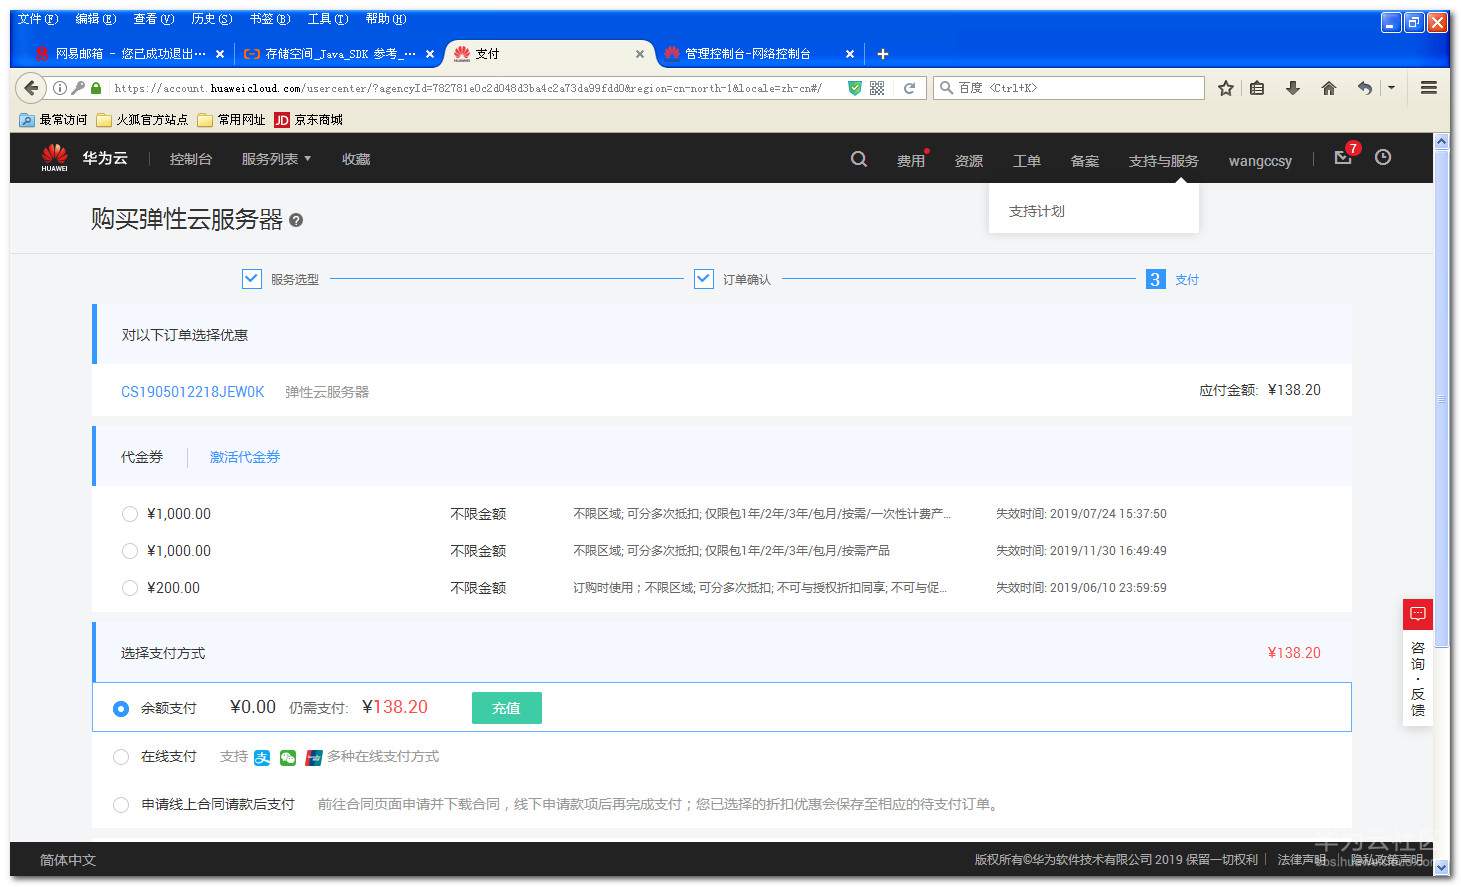Open the 书签 menu
This screenshot has height=887, width=1461.
270,19
